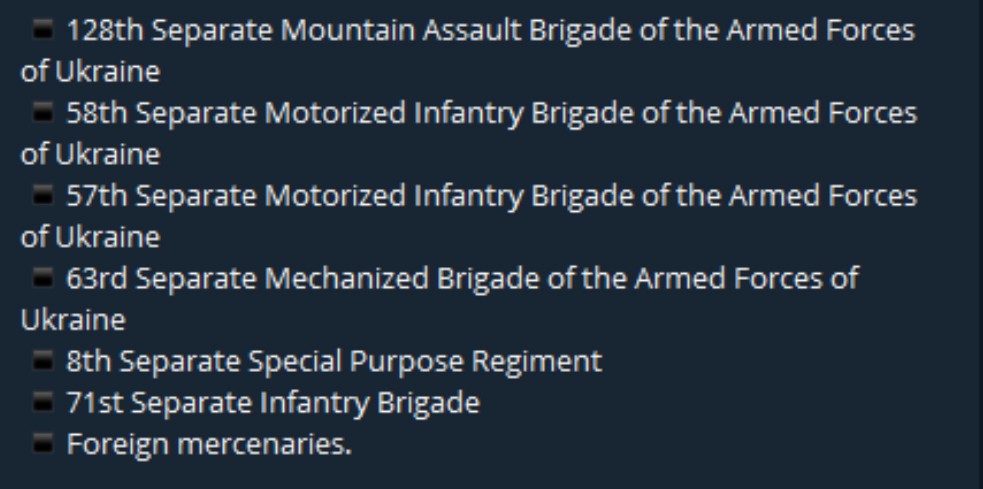Select the 8th Separate Special Purpose Regiment entry
The width and height of the screenshot is (983, 489).
tap(334, 361)
